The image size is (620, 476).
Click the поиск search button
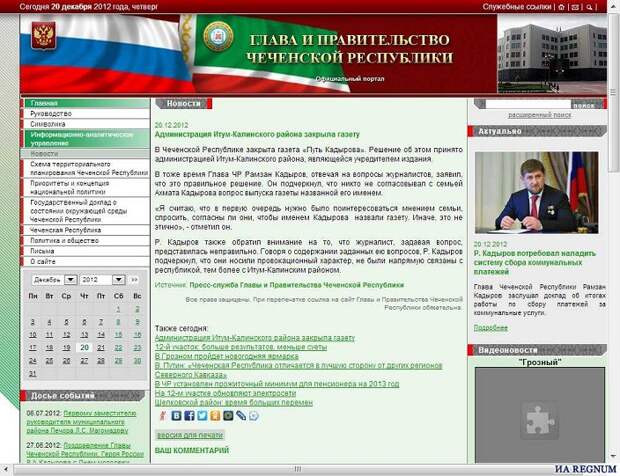(x=584, y=105)
